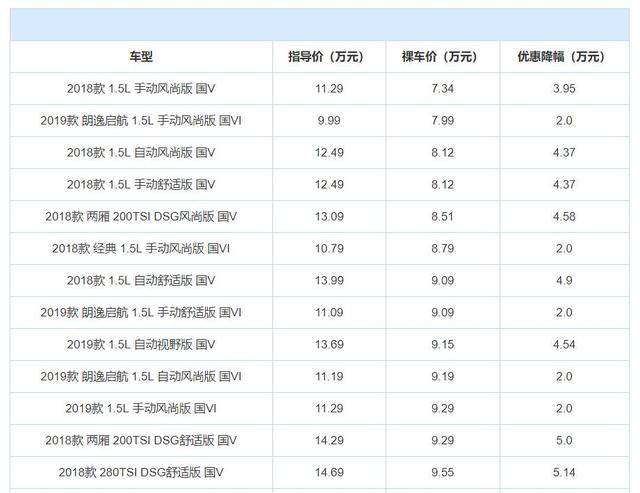
Task: Click the guide price value 14.29
Action: (x=329, y=441)
